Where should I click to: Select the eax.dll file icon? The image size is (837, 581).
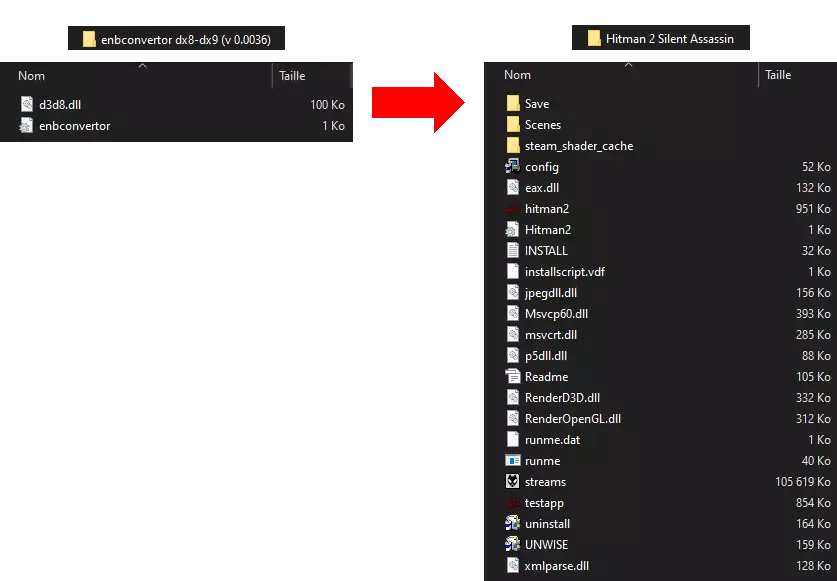pos(512,187)
